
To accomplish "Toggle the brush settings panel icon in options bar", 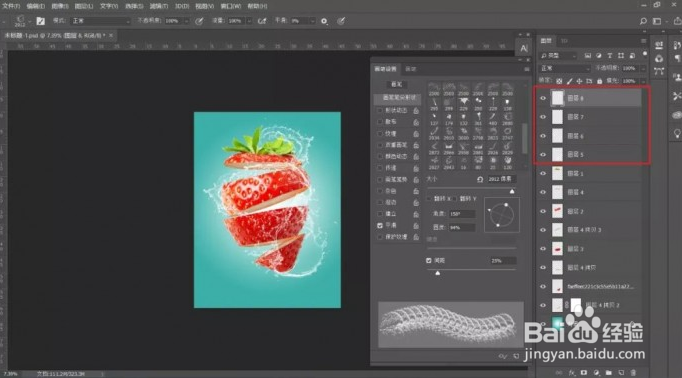I will (x=40, y=21).
